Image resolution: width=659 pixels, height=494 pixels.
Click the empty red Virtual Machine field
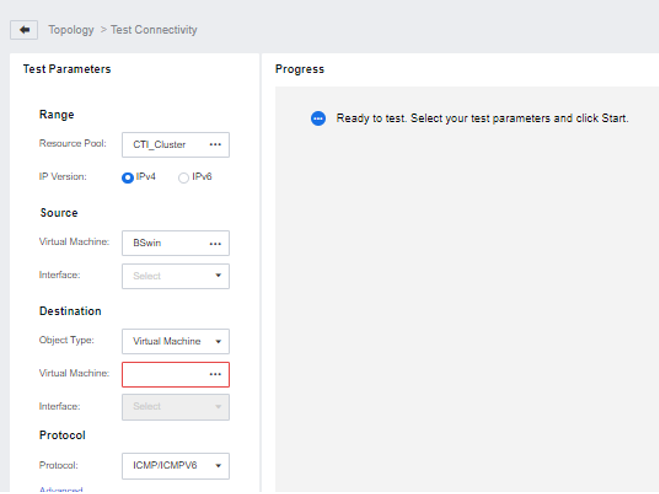176,375
